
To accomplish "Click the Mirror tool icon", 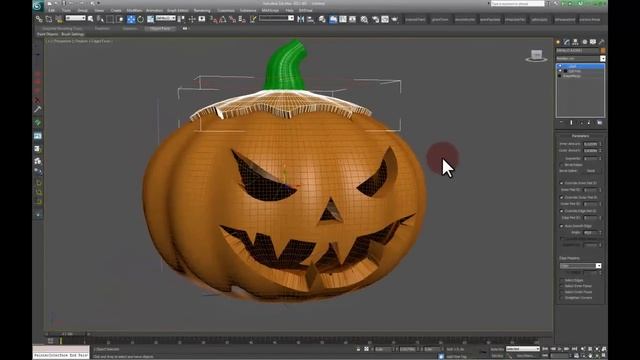I will (x=301, y=19).
